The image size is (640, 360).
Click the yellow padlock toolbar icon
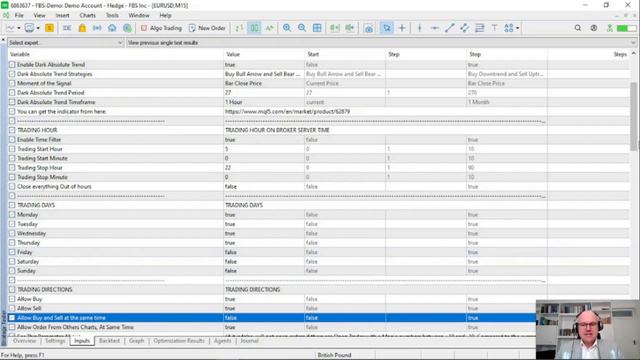click(82, 28)
